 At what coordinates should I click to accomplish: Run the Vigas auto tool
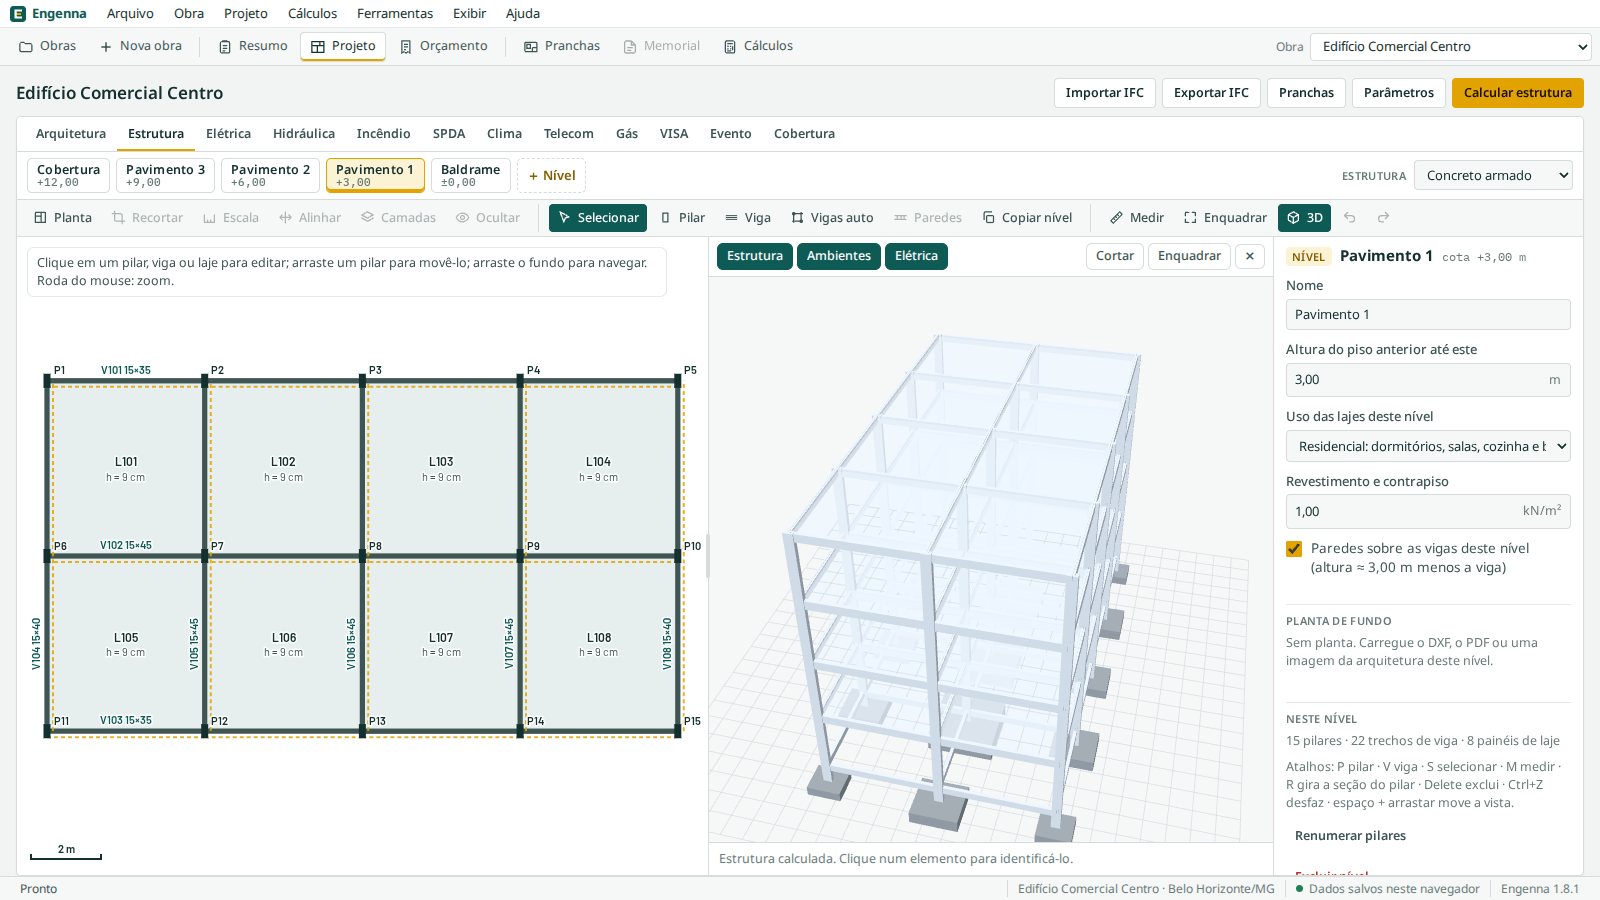pos(832,218)
